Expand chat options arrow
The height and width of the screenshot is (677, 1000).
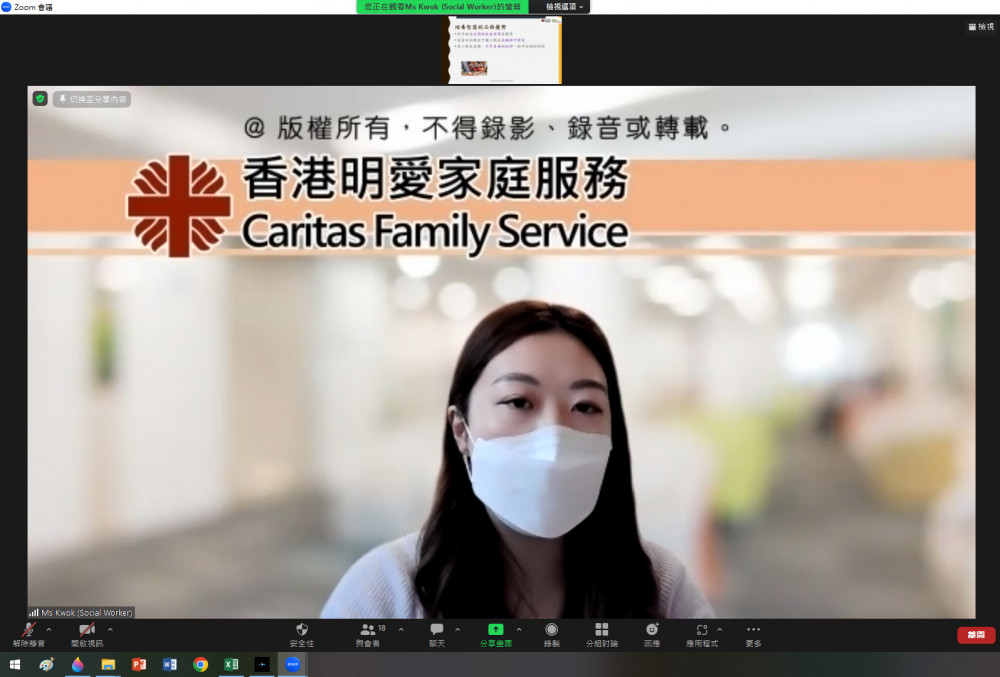457,629
